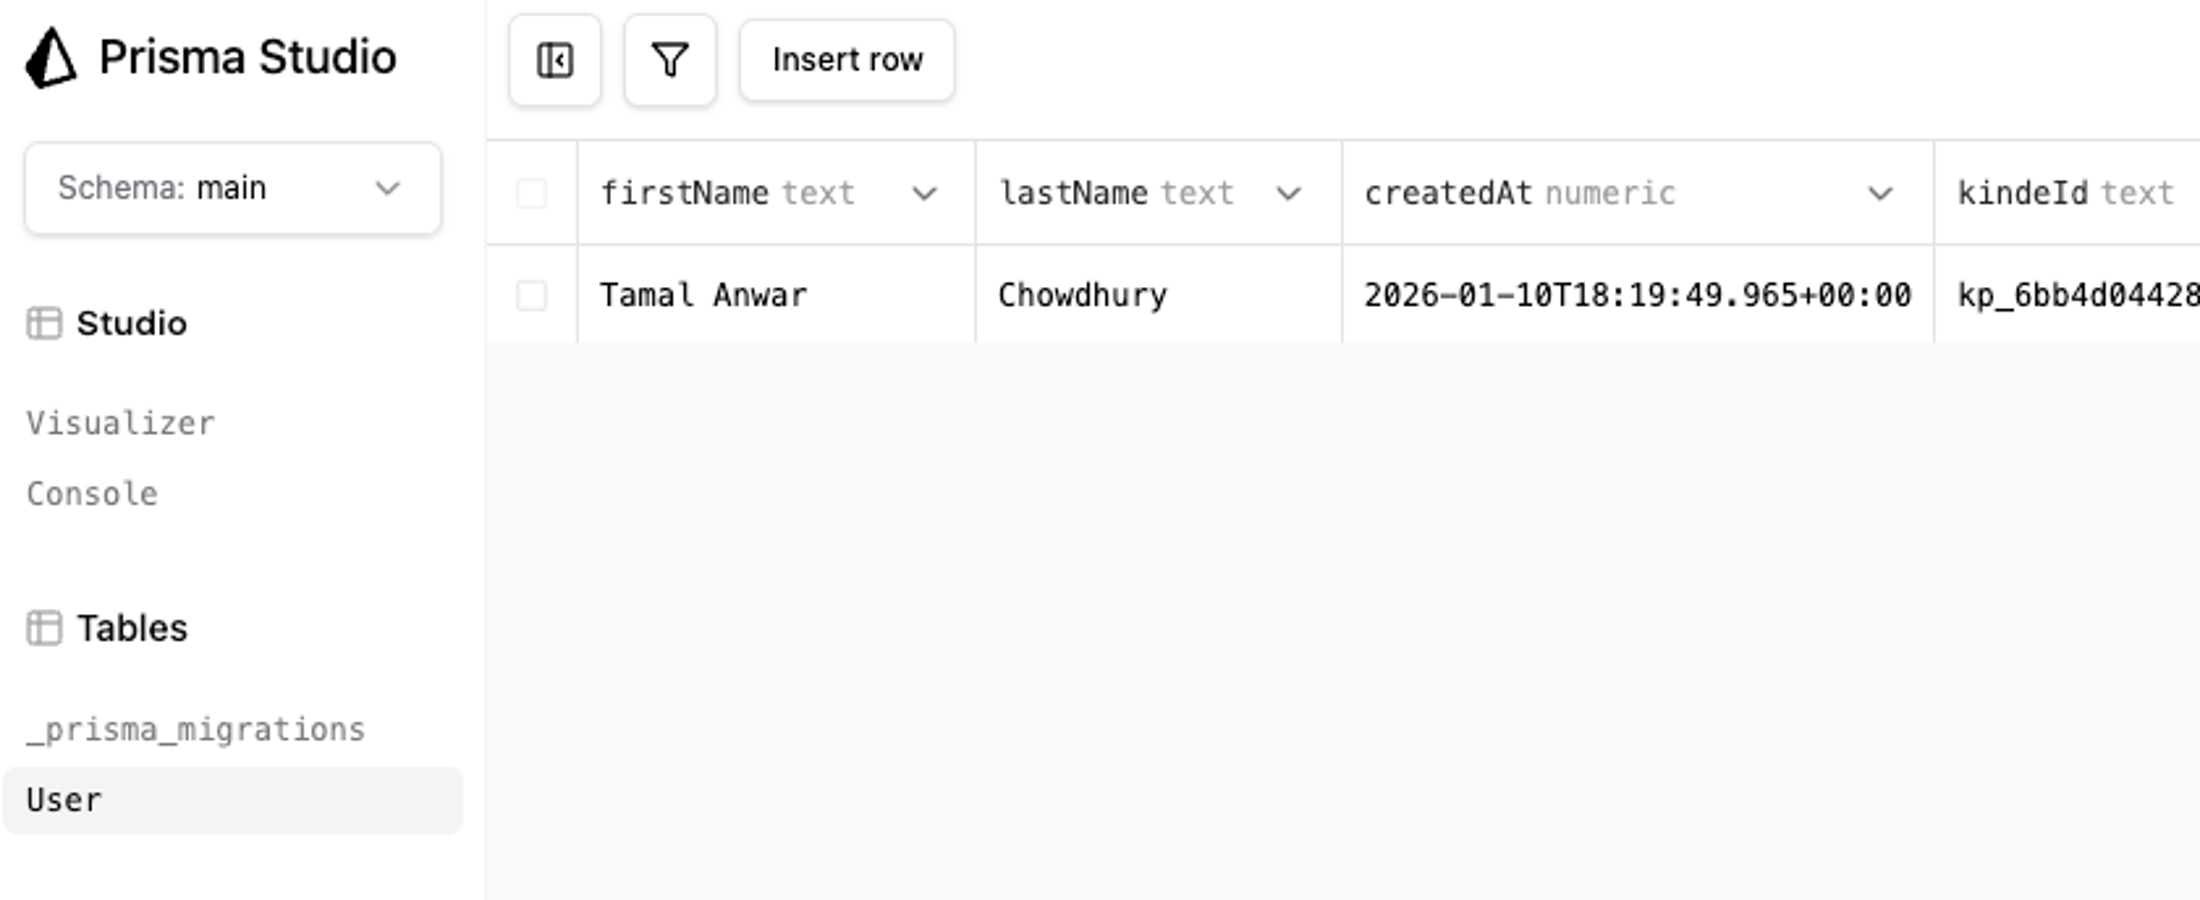Click the Prisma logo icon

click(50, 58)
